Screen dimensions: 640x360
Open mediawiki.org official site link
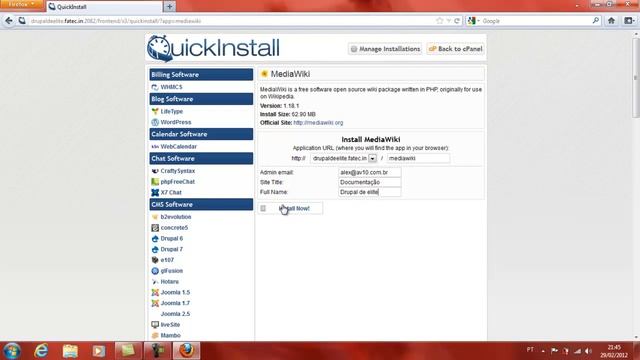point(318,122)
